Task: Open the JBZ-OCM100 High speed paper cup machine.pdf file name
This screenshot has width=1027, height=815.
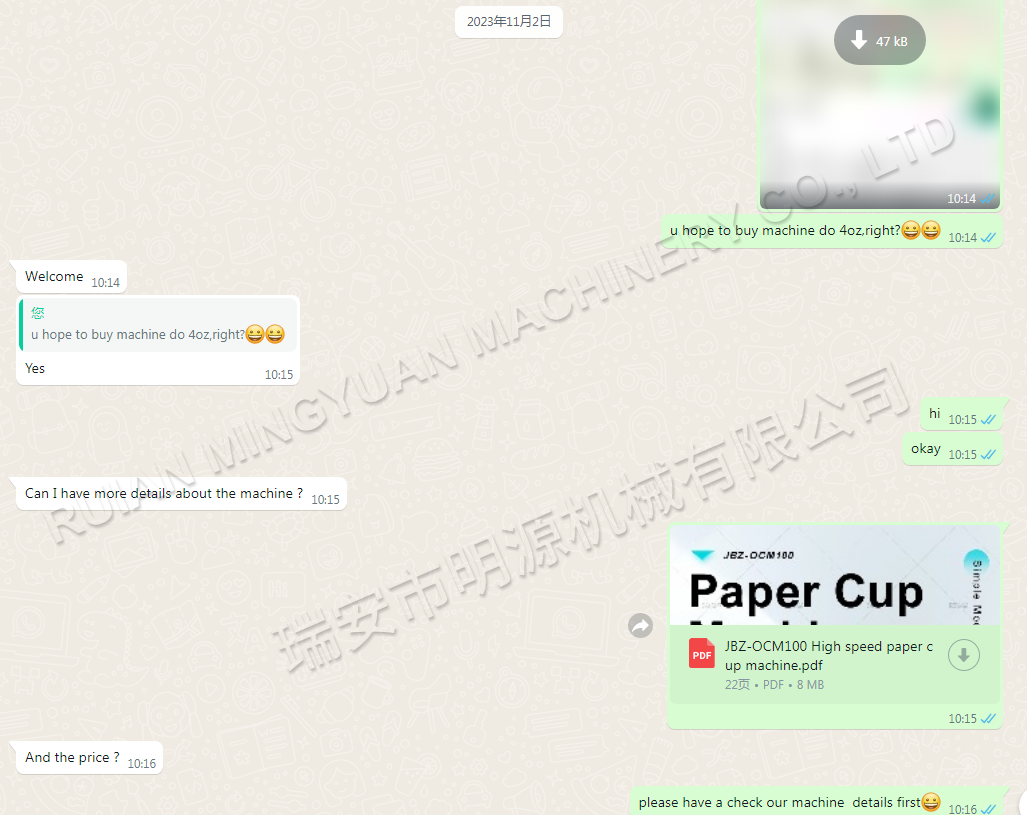Action: (828, 656)
